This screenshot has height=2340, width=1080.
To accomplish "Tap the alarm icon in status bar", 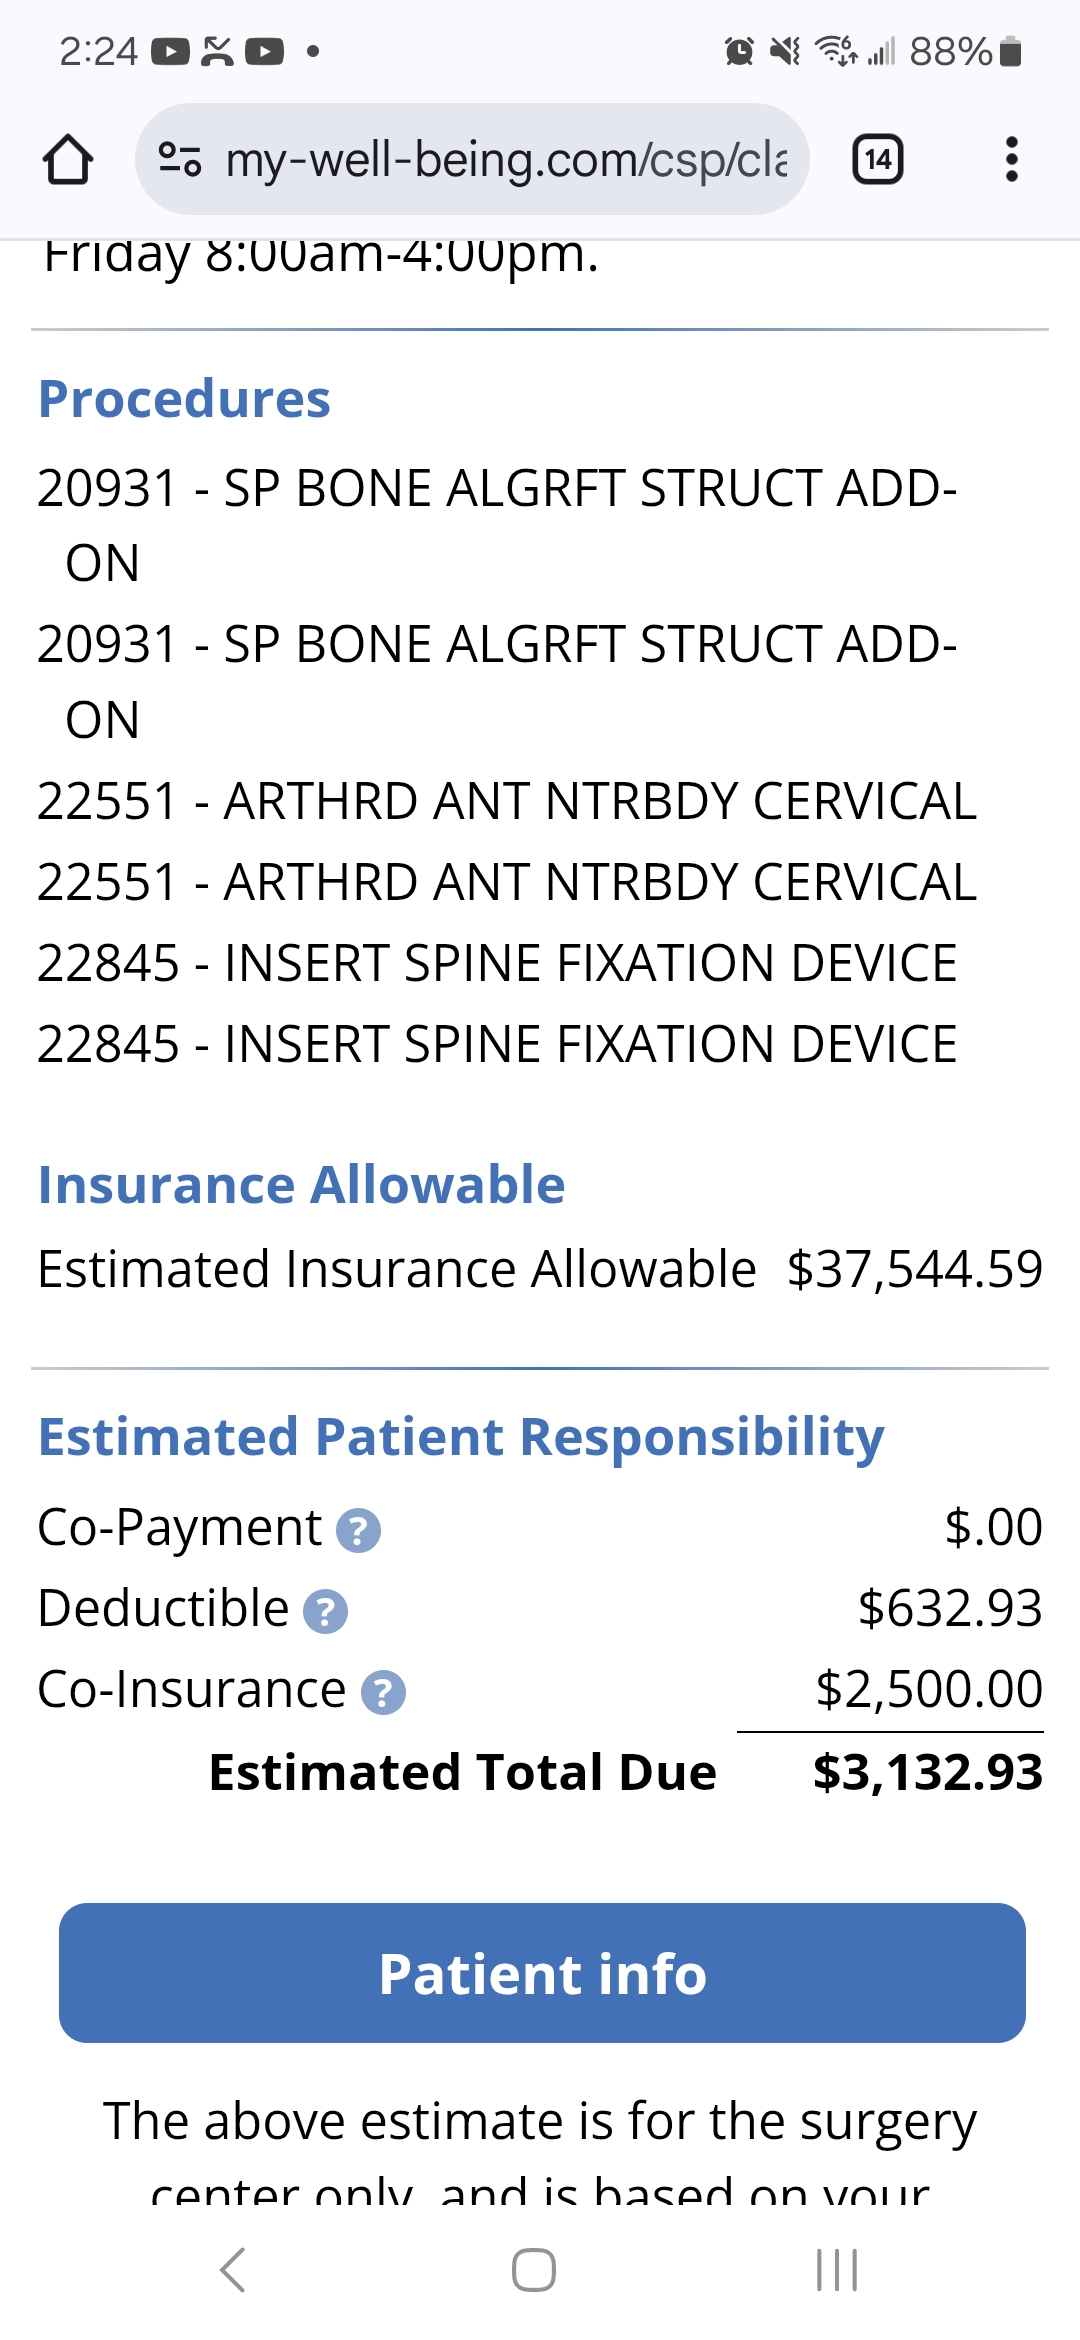I will pyautogui.click(x=739, y=51).
